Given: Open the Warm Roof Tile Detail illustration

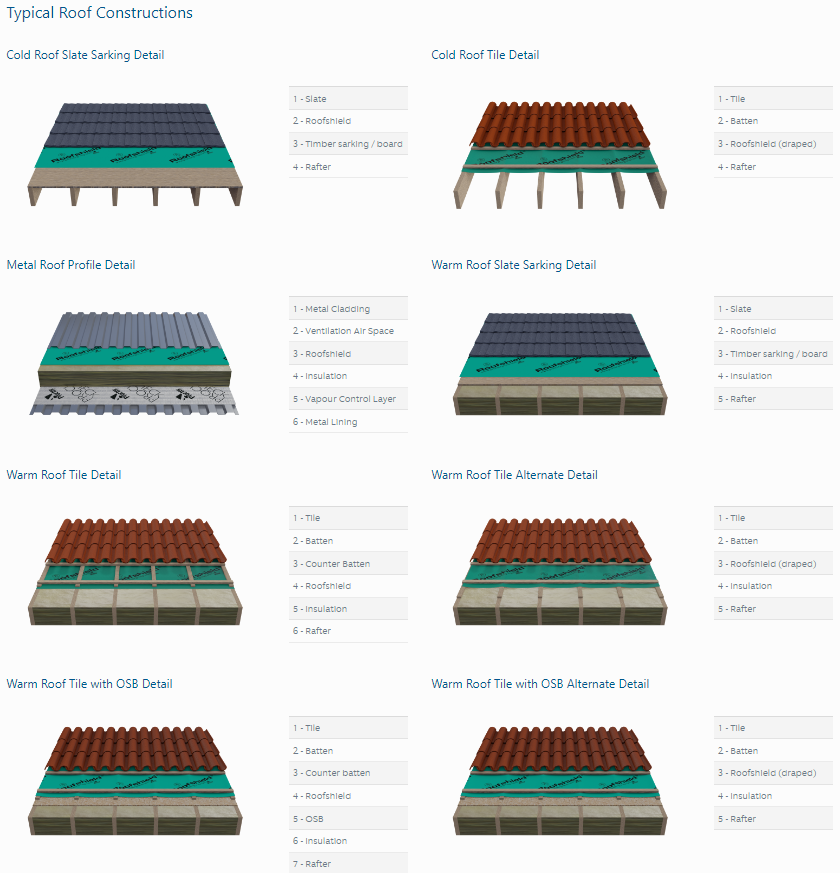Looking at the screenshot, I should click(134, 573).
